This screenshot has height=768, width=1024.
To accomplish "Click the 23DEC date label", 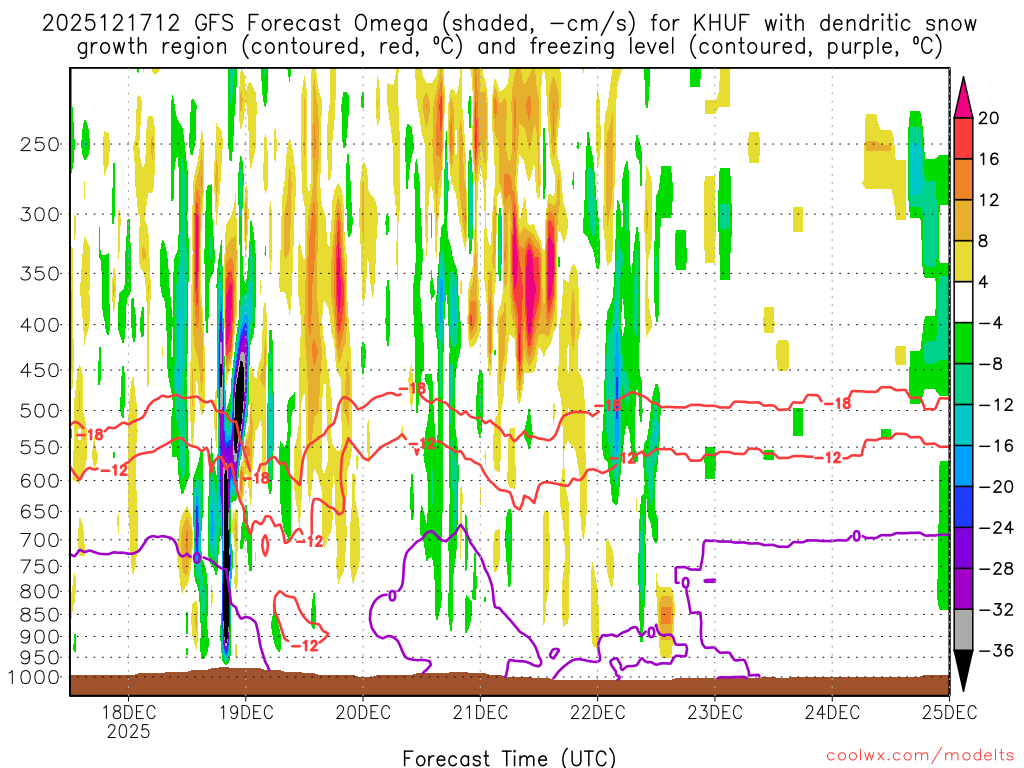I will coord(714,712).
